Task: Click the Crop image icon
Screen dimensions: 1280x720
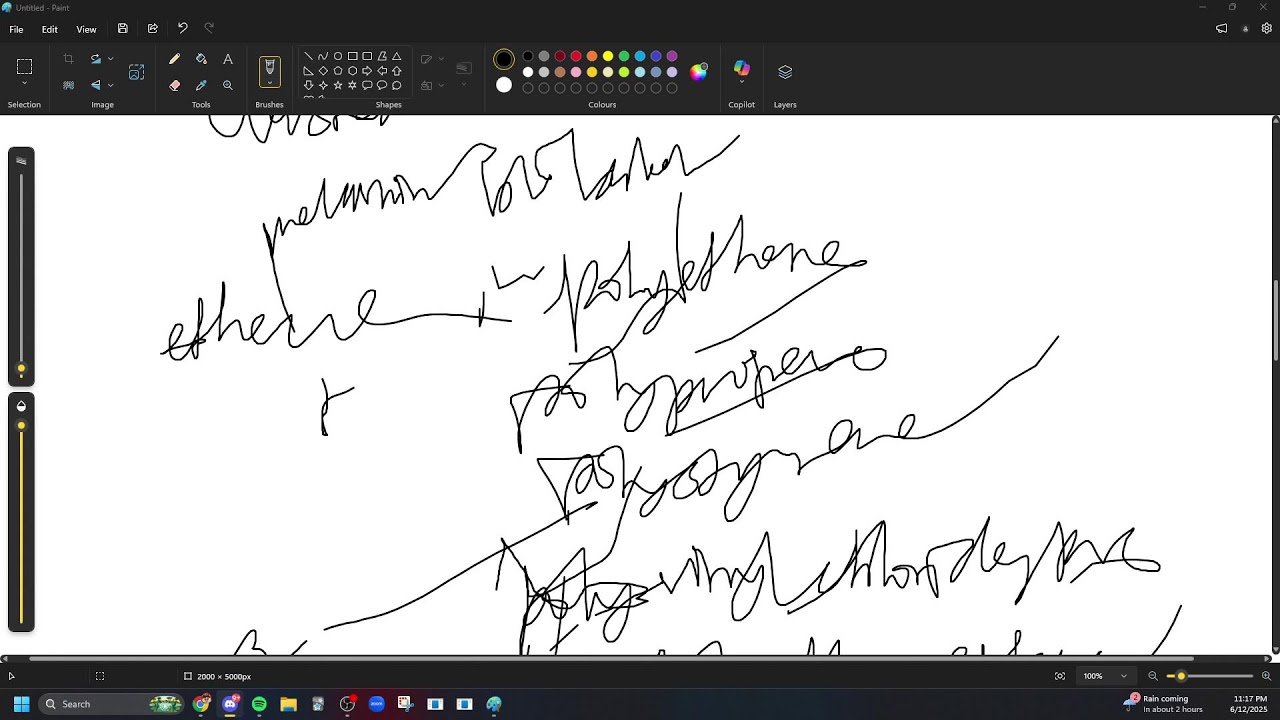Action: [x=68, y=59]
